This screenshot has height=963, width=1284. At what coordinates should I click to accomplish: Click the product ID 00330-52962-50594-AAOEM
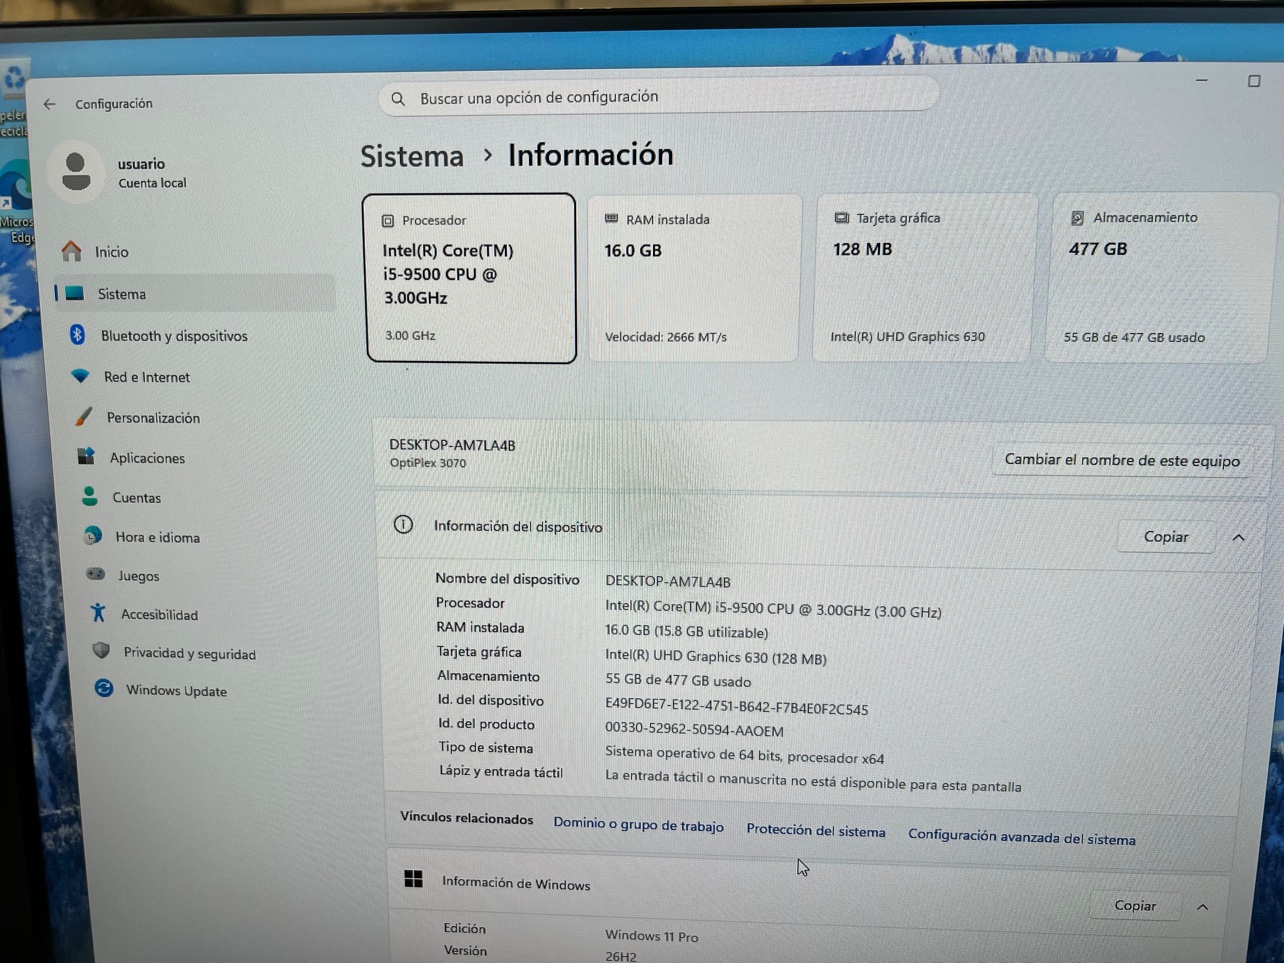694,730
